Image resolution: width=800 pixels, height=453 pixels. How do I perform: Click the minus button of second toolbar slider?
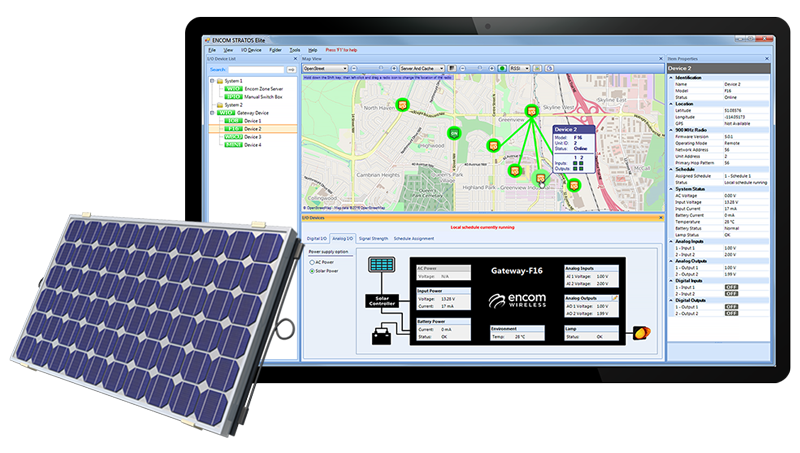pyautogui.click(x=463, y=68)
